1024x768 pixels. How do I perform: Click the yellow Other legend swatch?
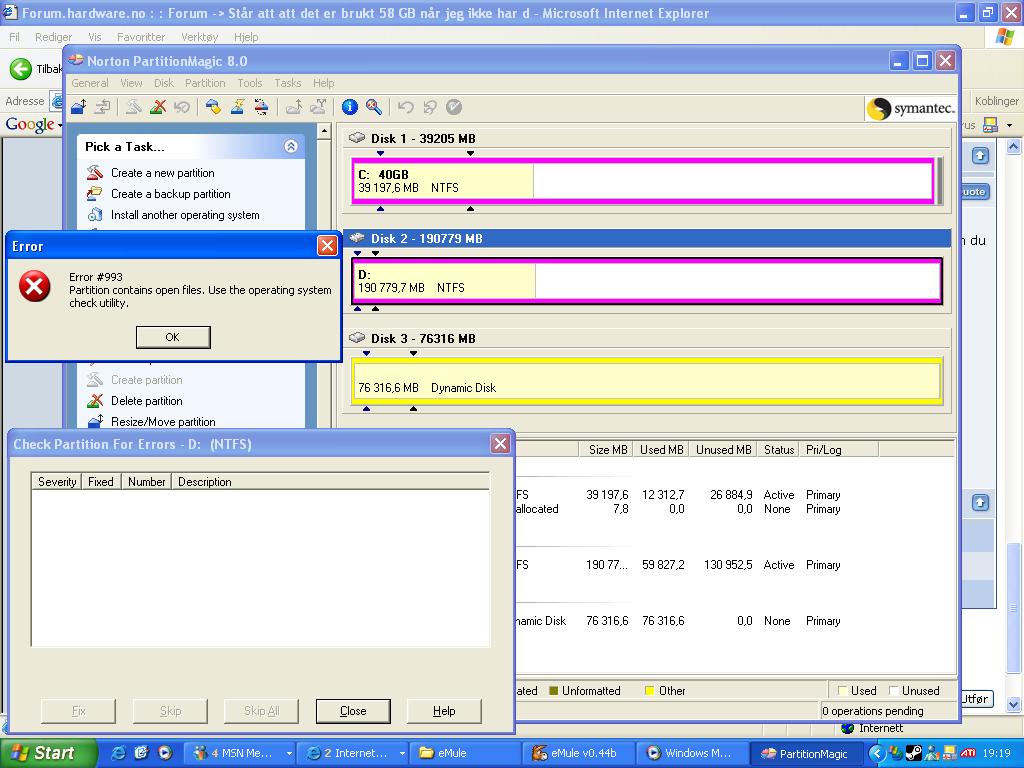tap(649, 690)
